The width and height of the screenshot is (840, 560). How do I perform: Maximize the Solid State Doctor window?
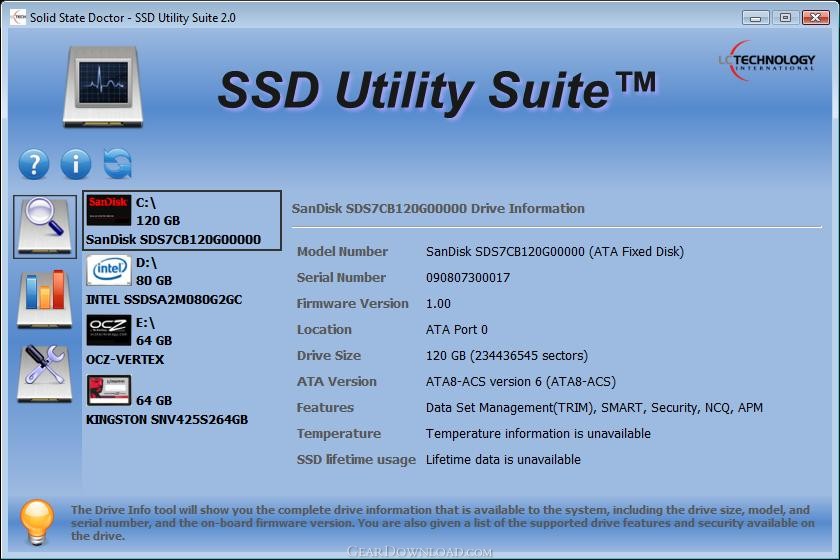point(785,18)
